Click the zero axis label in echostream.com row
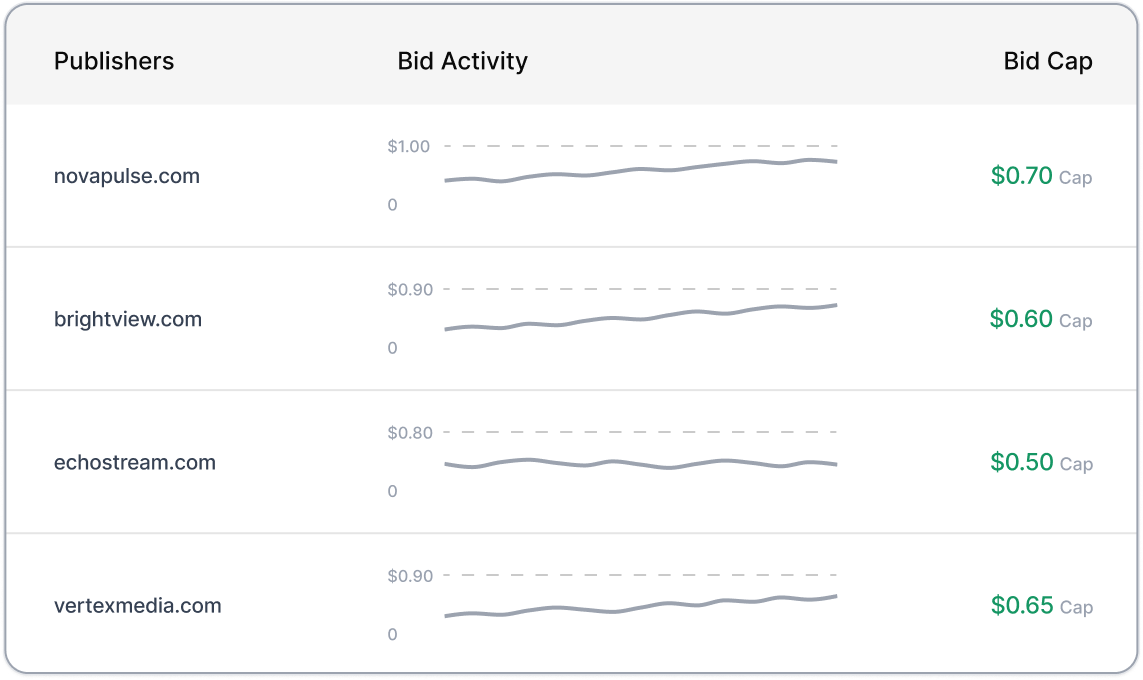 click(392, 491)
